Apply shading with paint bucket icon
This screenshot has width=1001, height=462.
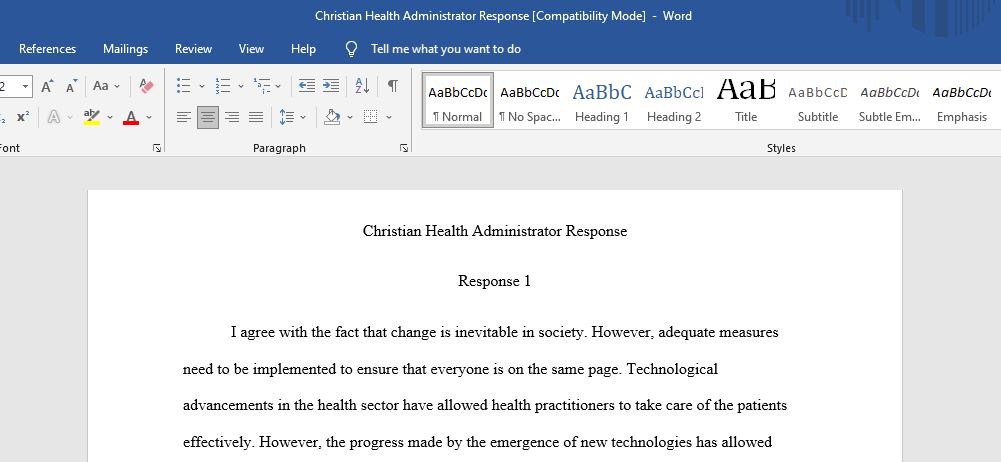coord(332,117)
